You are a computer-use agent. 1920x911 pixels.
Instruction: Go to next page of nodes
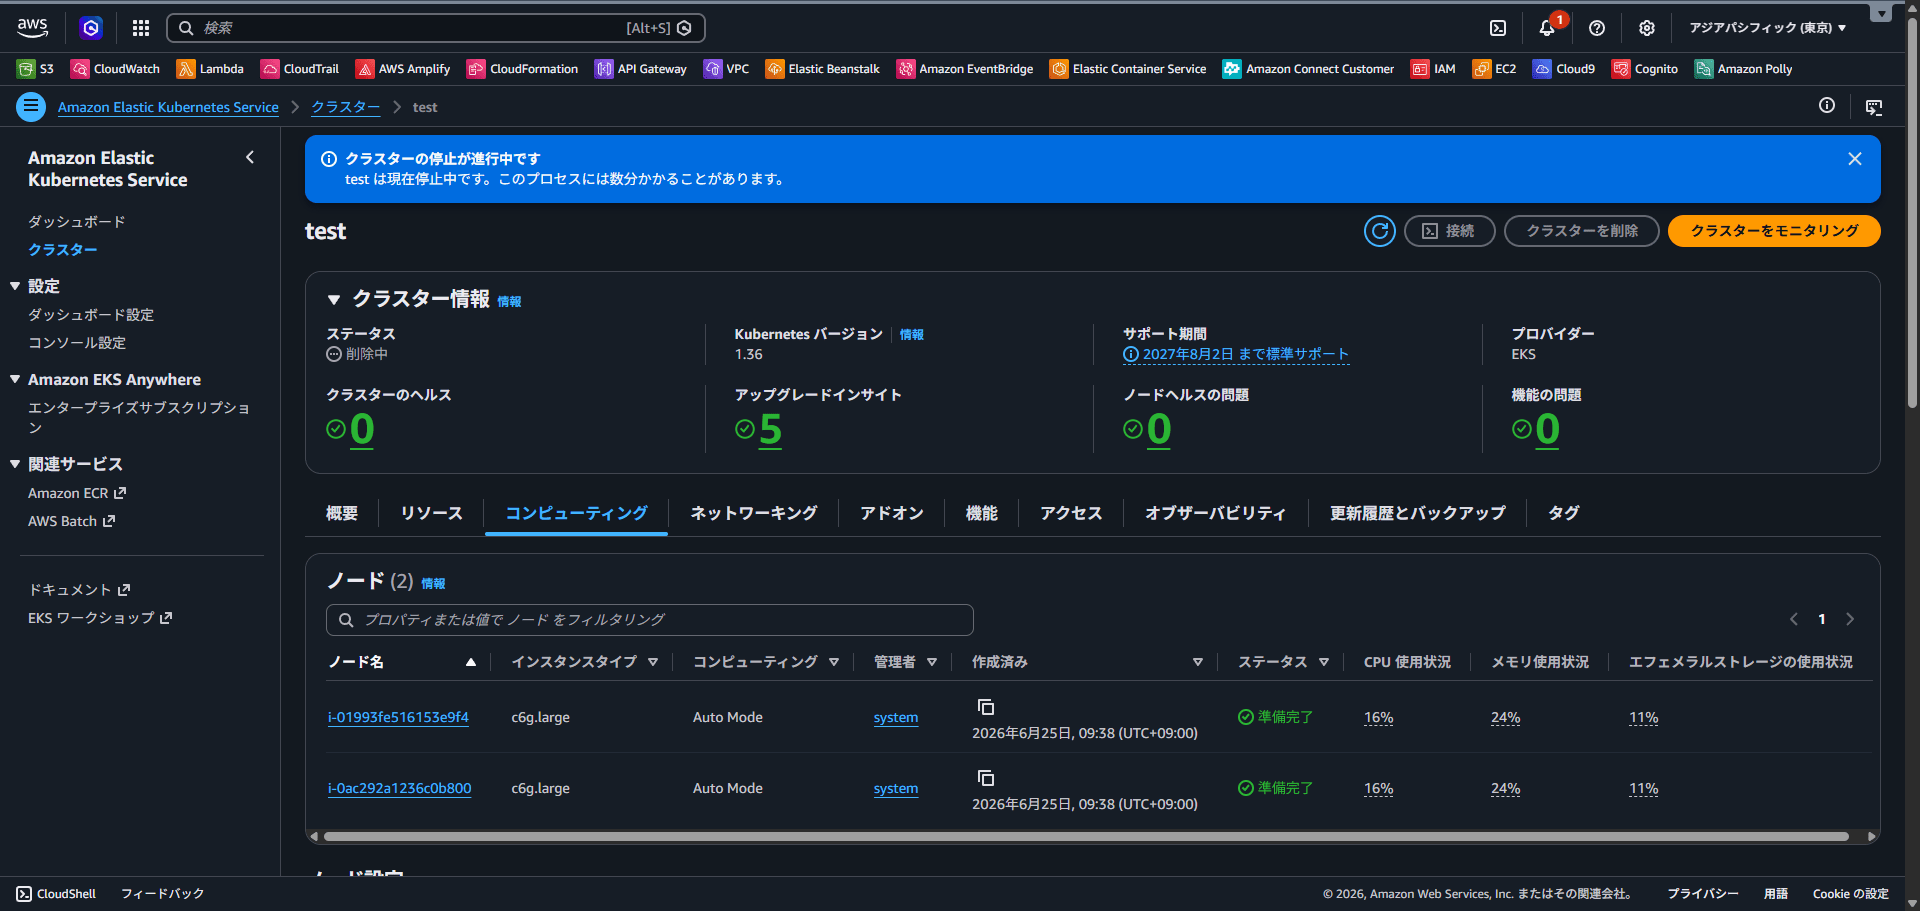pos(1850,619)
